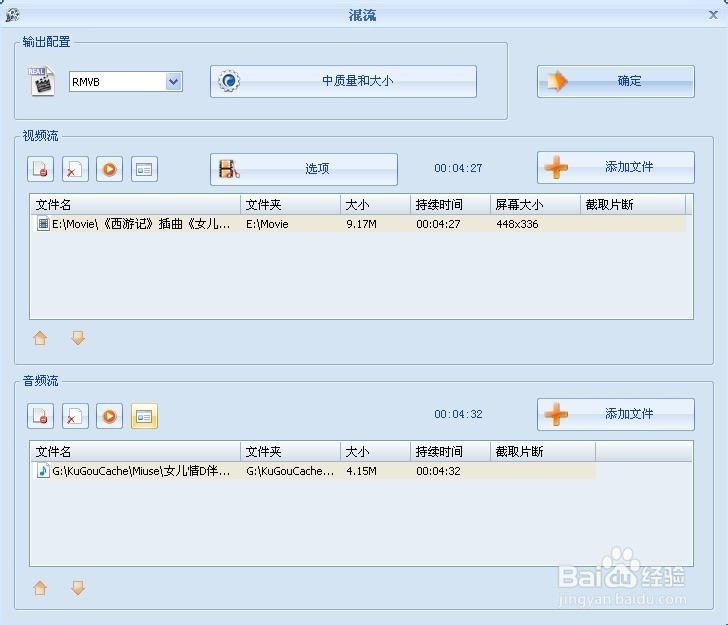Image resolution: width=728 pixels, height=625 pixels.
Task: Open the RMVB output format dropdown
Action: 174,82
